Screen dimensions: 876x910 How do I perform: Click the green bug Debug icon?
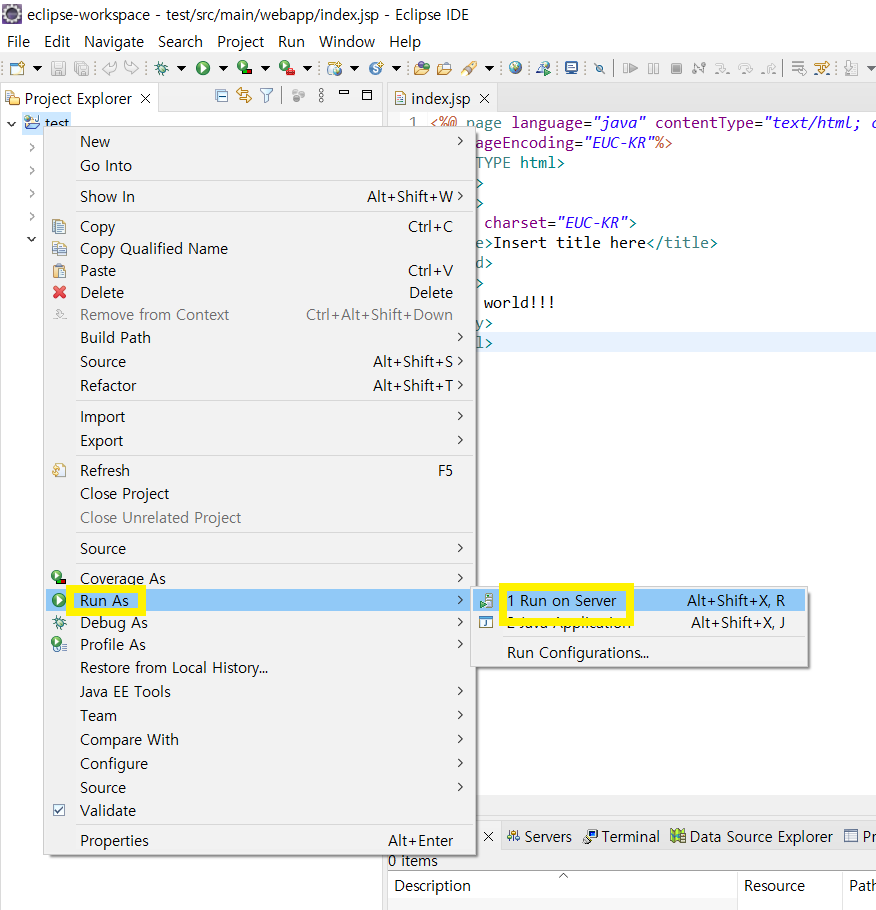tap(162, 68)
